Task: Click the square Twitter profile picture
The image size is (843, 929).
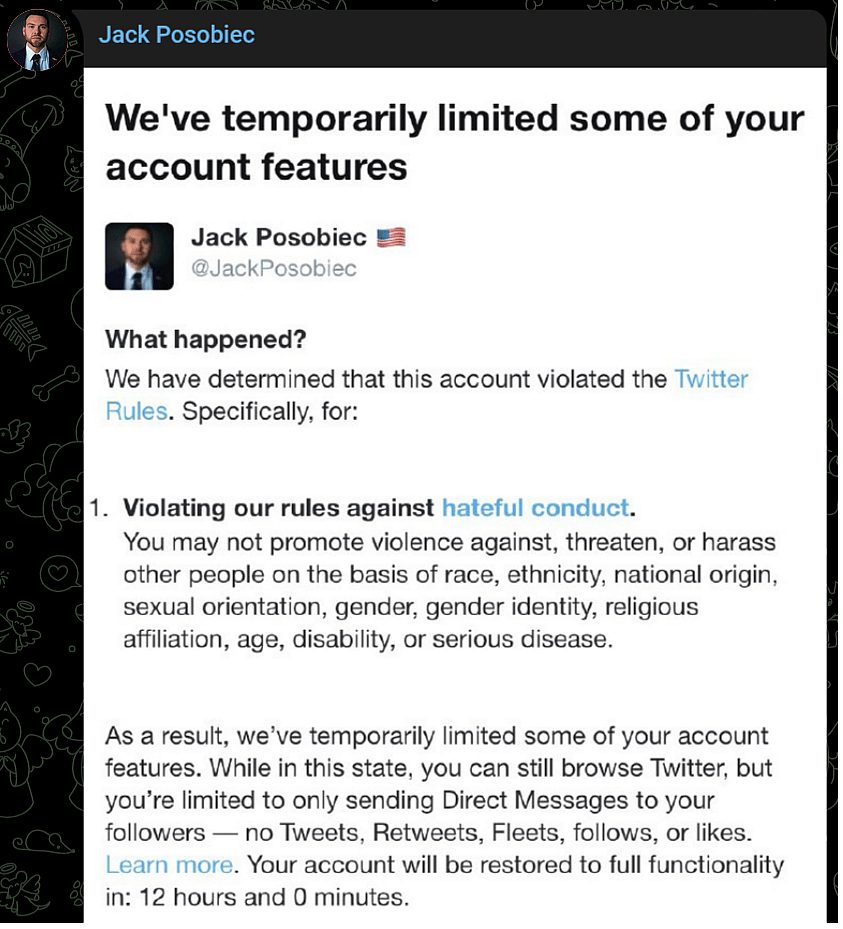Action: (x=139, y=256)
